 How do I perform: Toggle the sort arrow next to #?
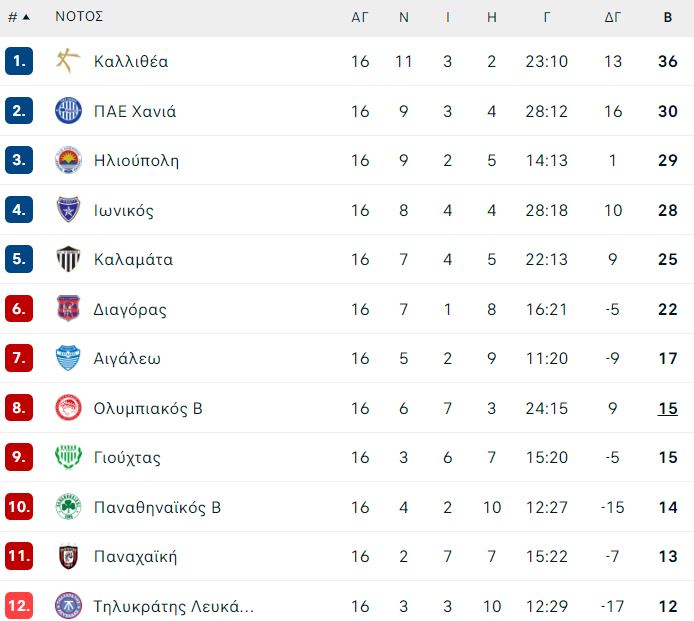click(x=26, y=17)
